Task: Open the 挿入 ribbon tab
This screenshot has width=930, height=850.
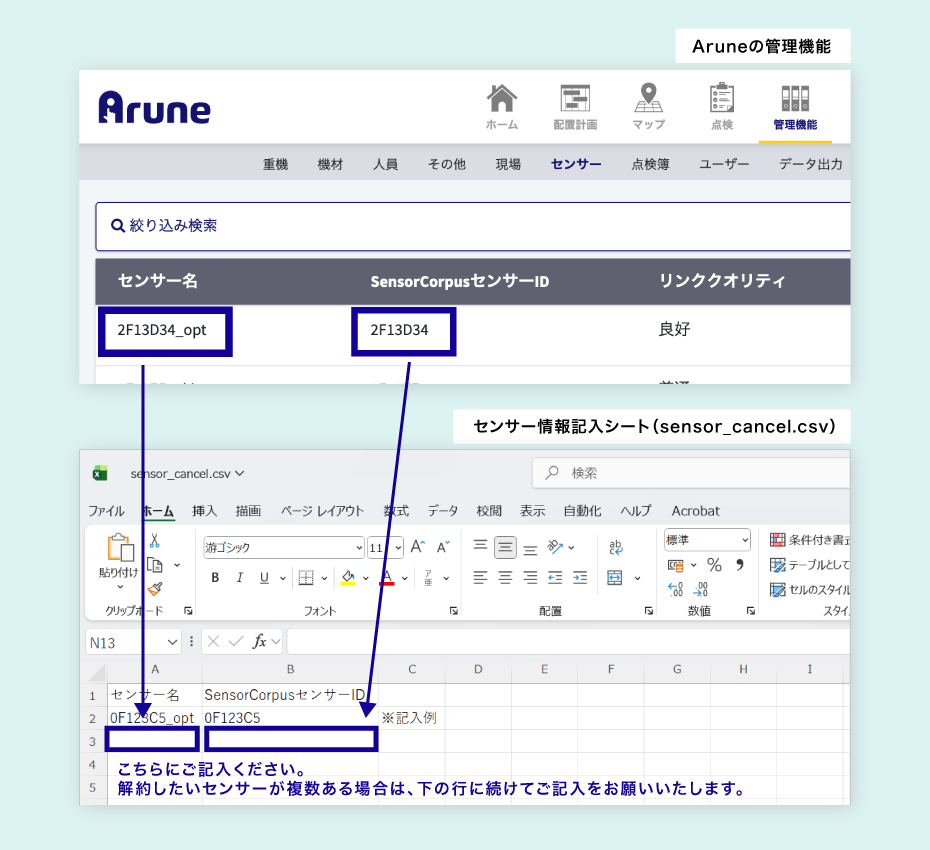Action: (204, 511)
